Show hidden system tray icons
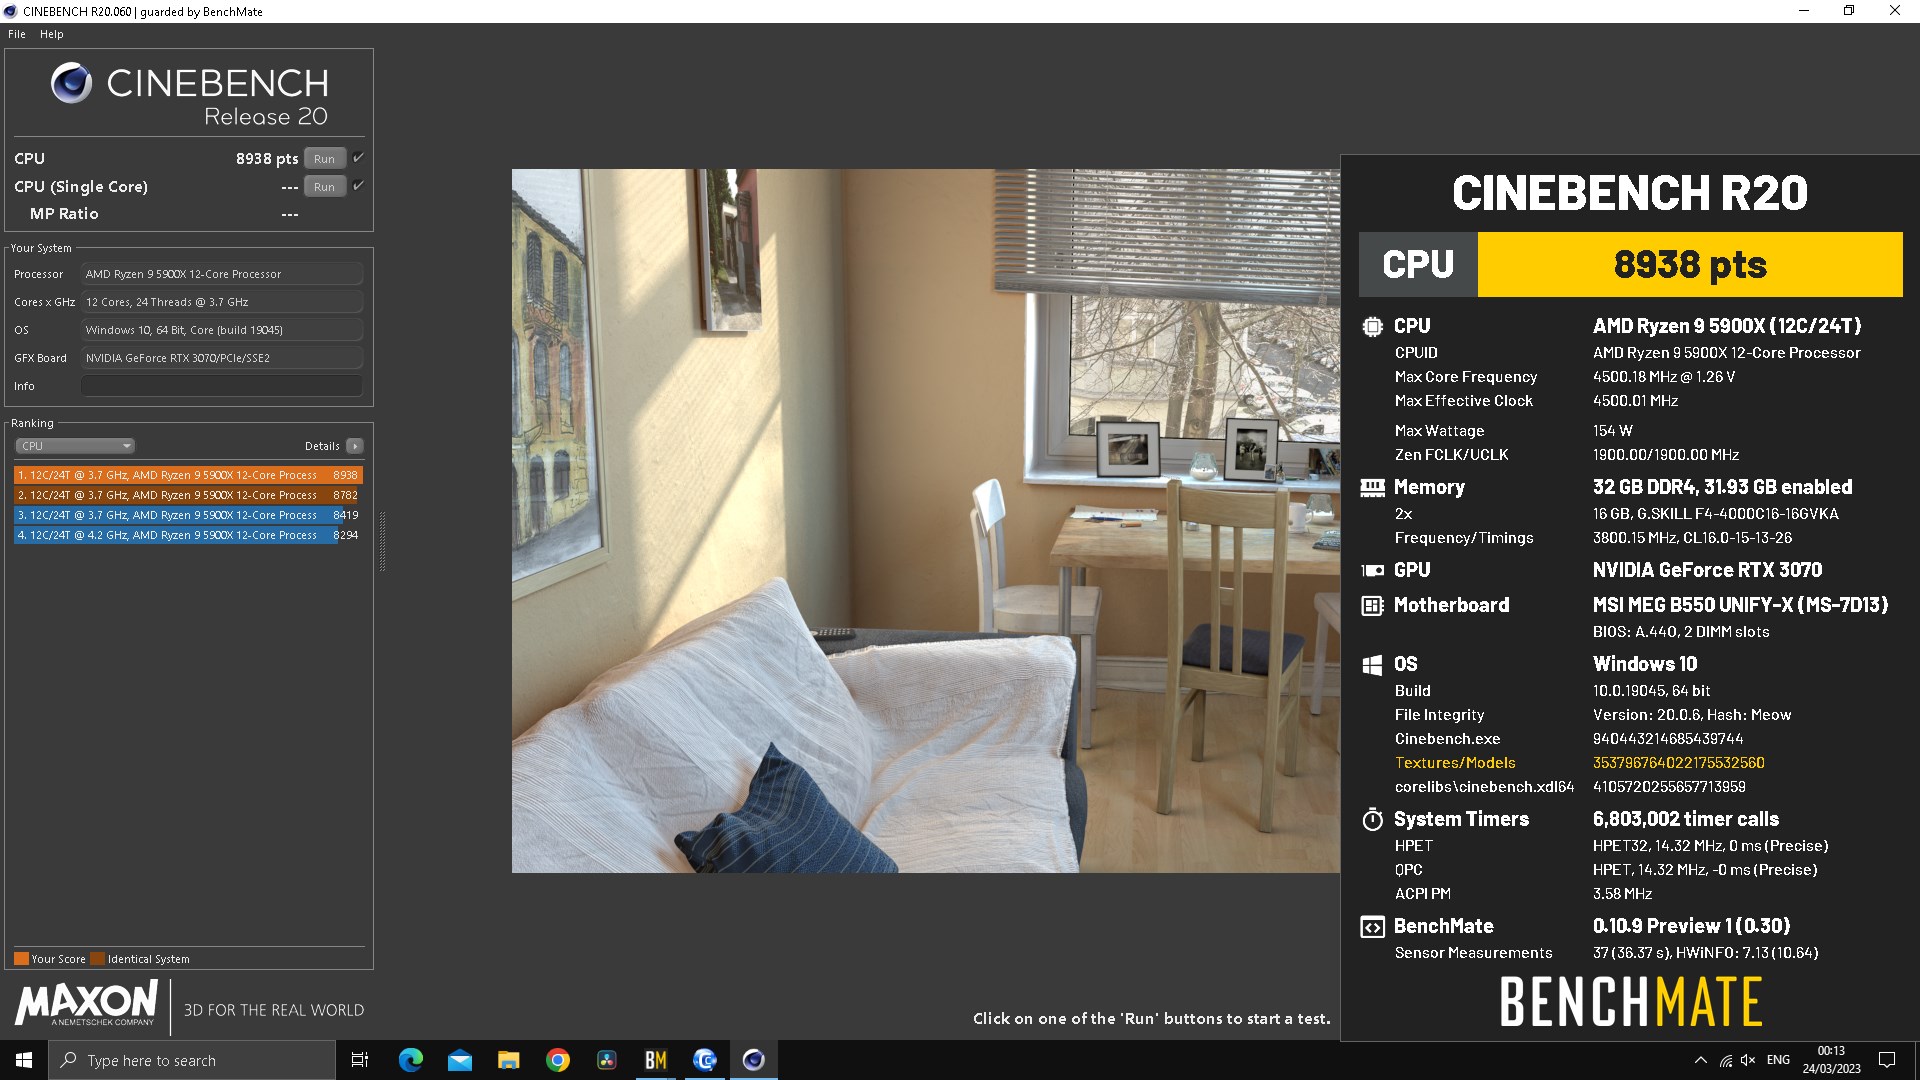 [1700, 1060]
